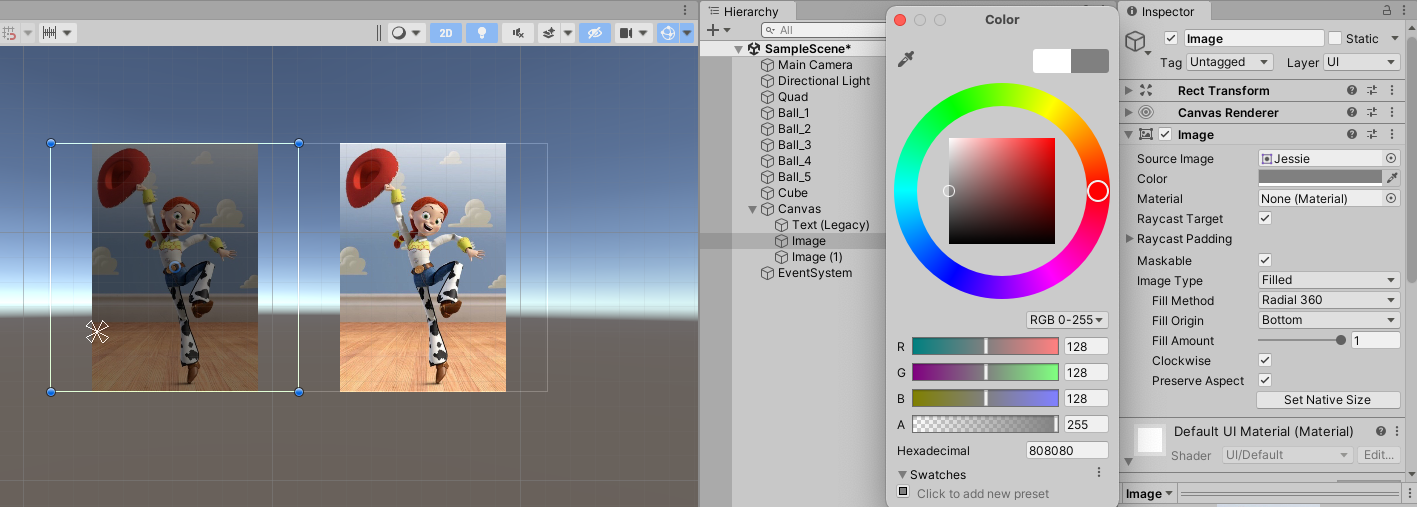Uncheck the Maskable checkbox

coord(1265,261)
